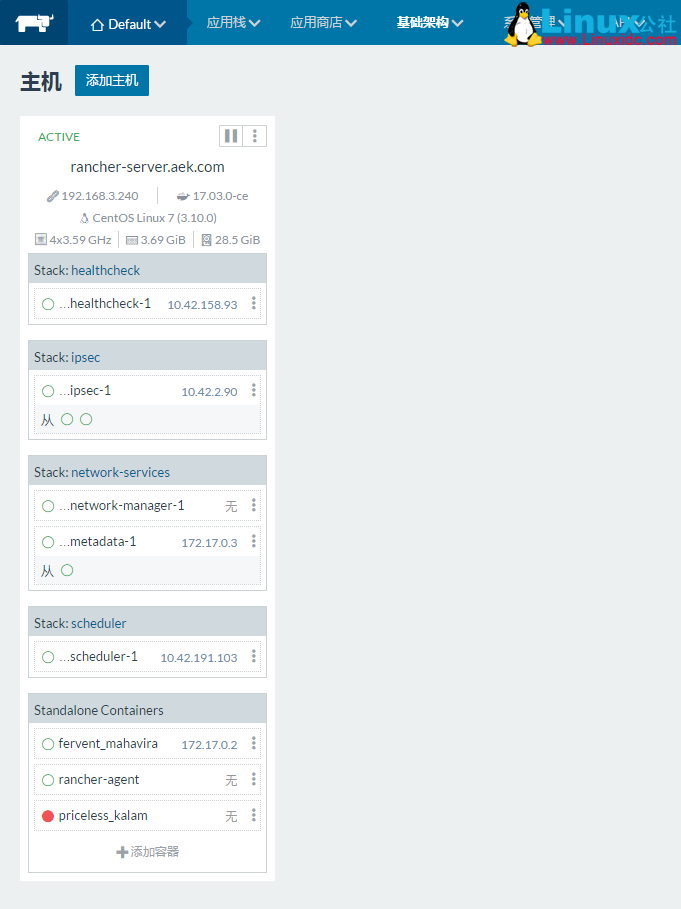Click the ACTIVE host status label

point(59,137)
